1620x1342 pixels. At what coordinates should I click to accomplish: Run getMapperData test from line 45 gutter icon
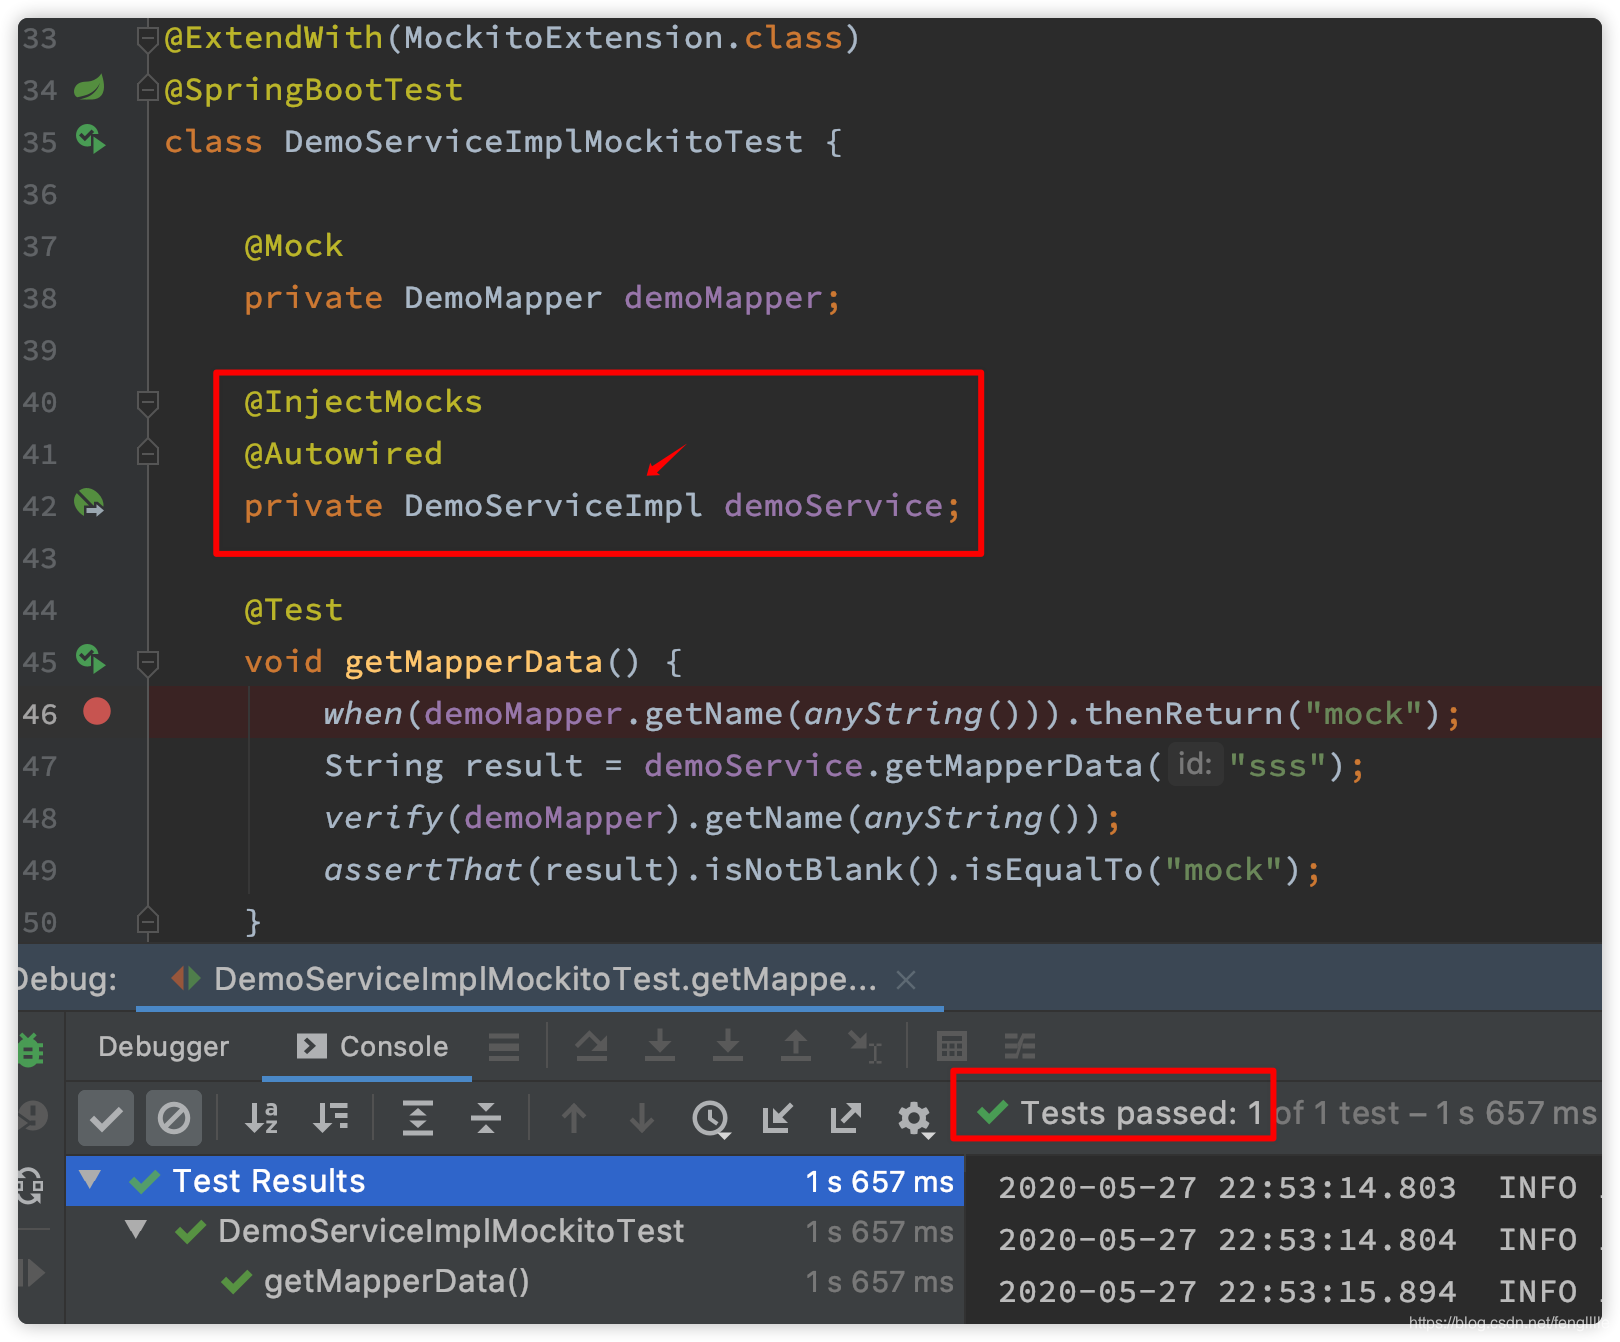pos(90,659)
